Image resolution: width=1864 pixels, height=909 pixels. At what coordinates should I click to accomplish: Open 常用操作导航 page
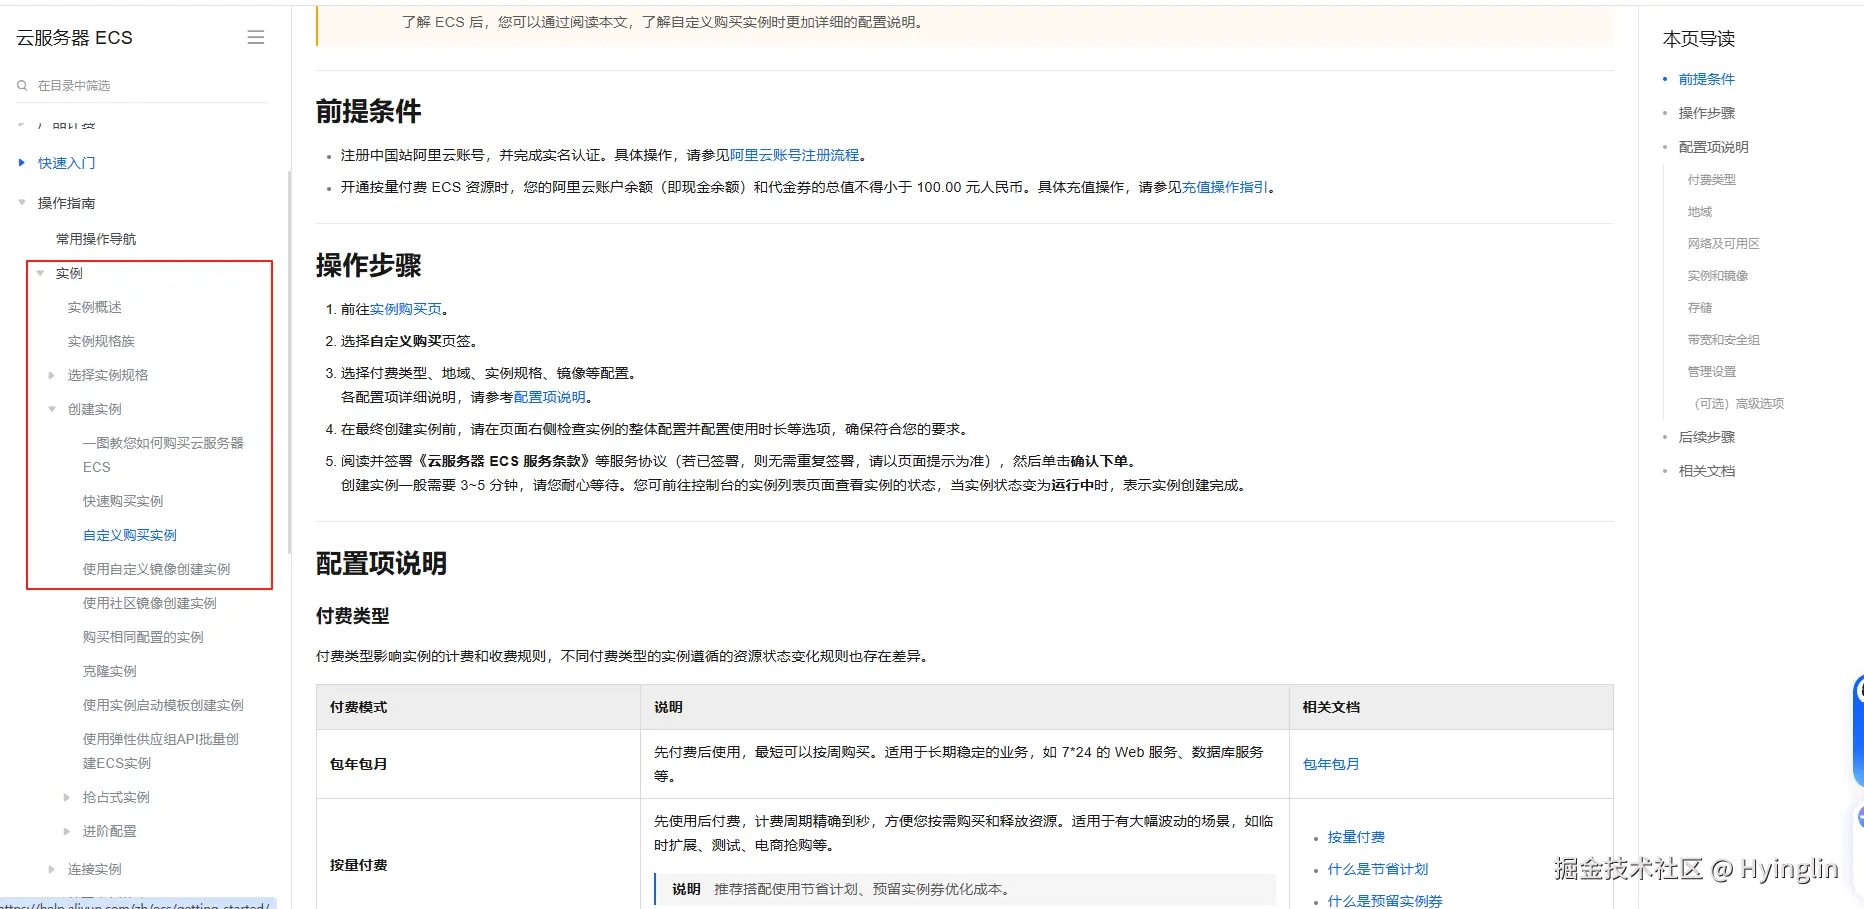tap(96, 239)
